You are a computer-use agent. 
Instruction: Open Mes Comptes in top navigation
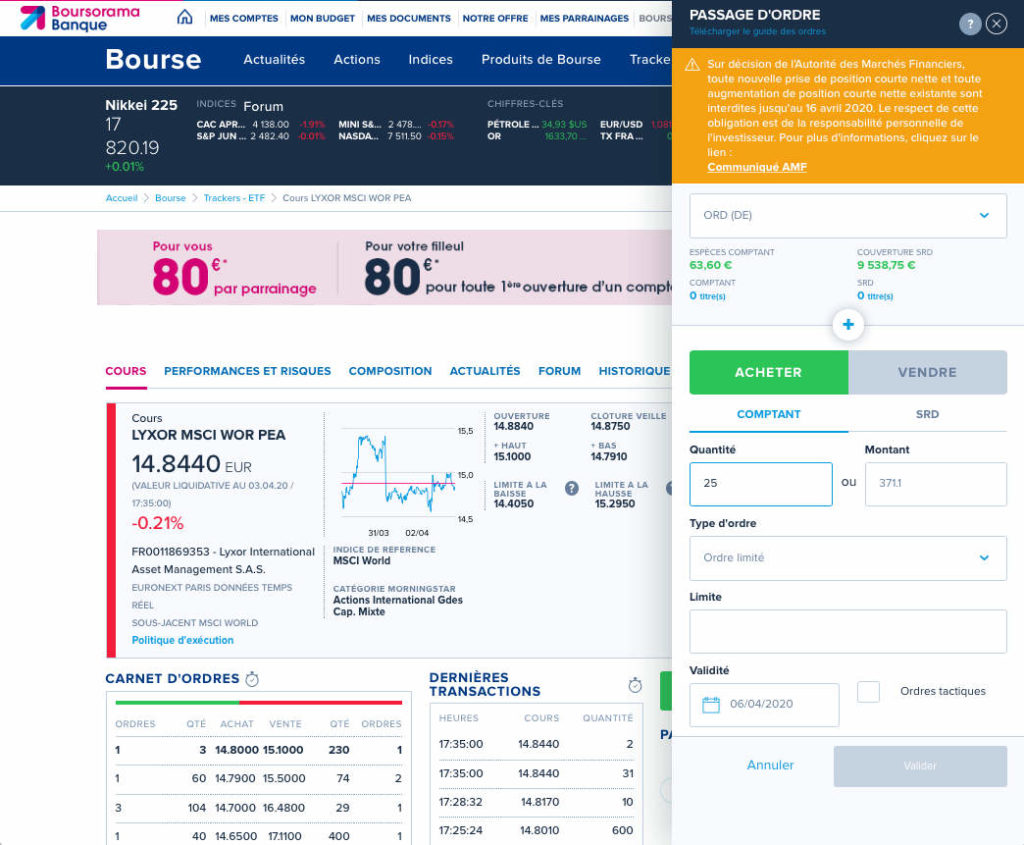click(244, 18)
